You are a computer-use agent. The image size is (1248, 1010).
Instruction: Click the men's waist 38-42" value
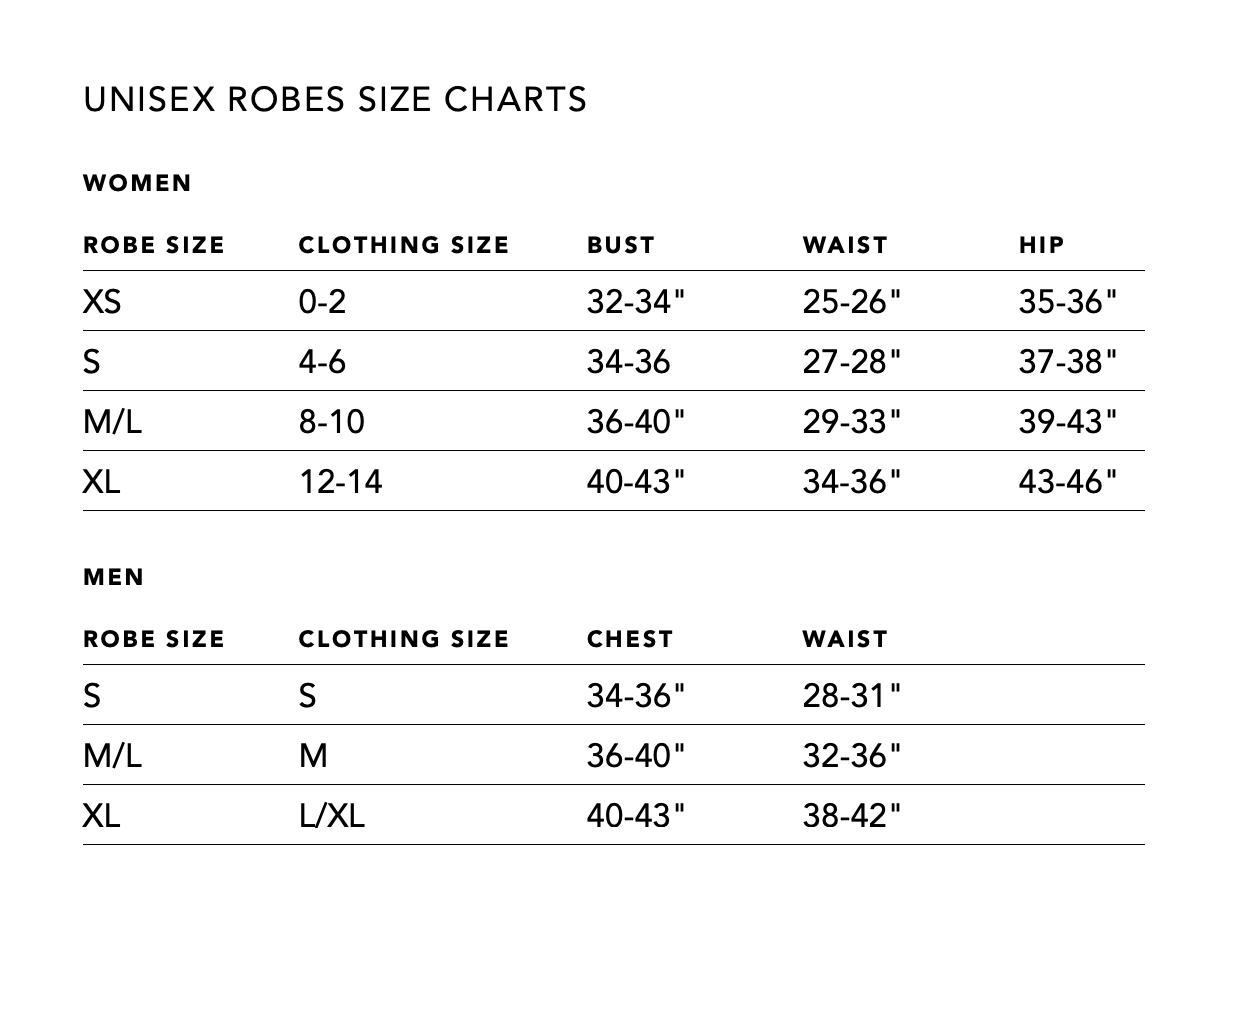coord(851,815)
